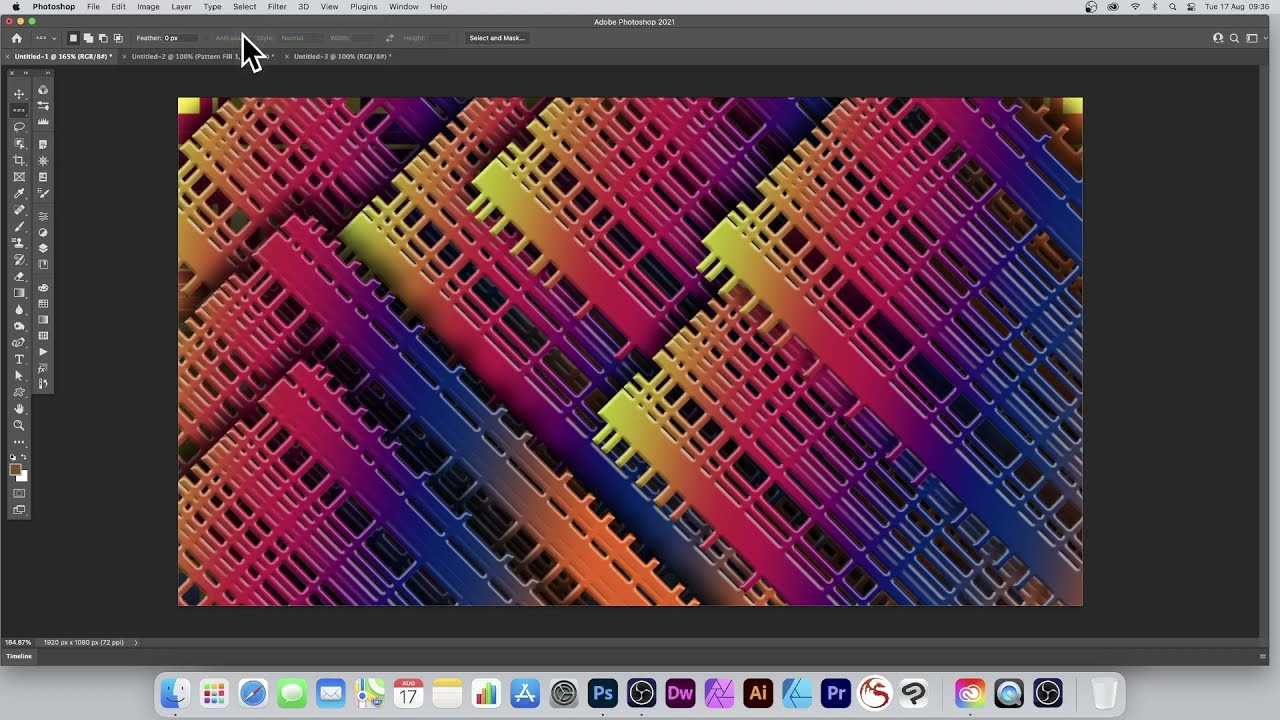
Task: Select the Brush tool
Action: pyautogui.click(x=19, y=227)
